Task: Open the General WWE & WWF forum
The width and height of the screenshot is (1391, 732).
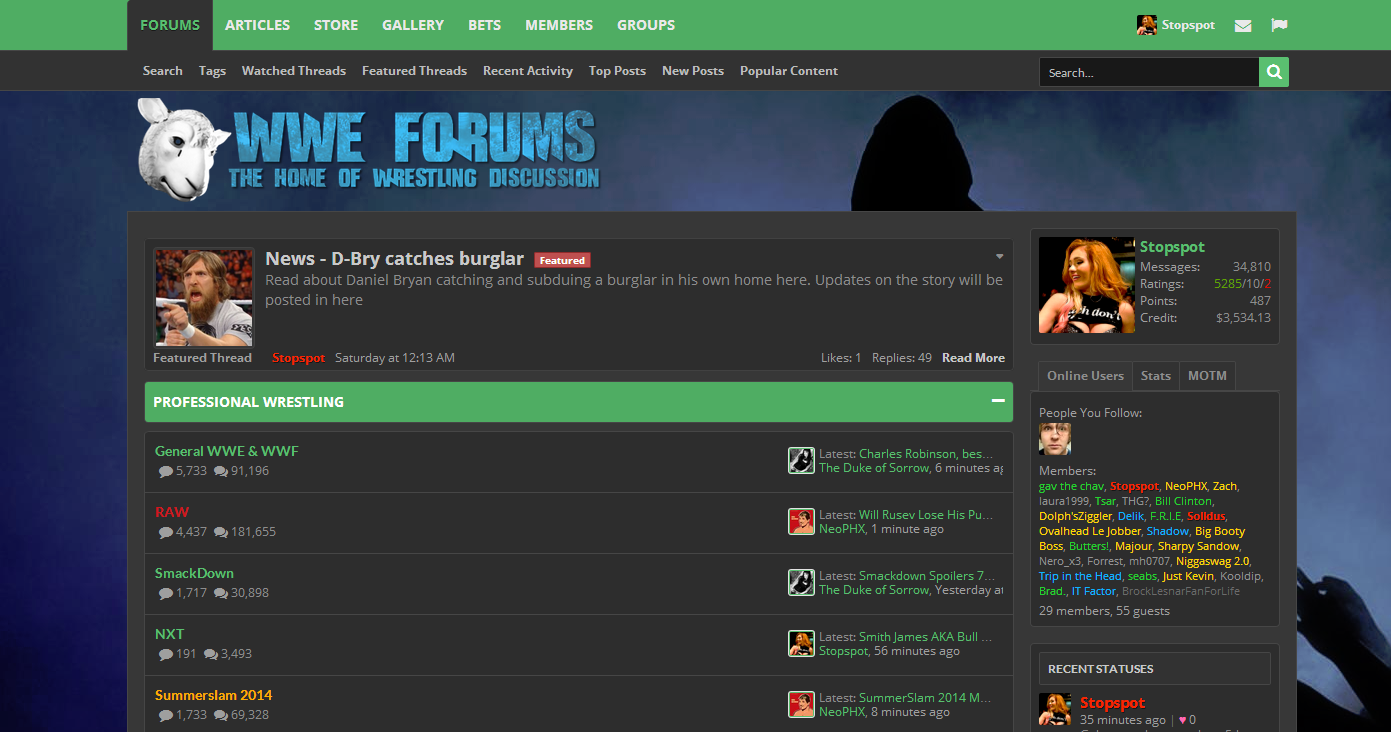Action: pos(227,451)
